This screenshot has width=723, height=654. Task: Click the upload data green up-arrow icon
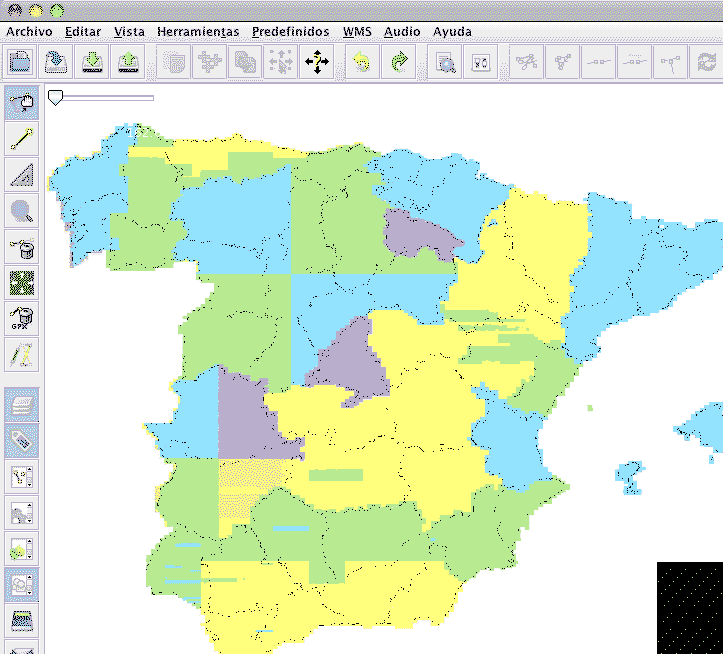point(128,62)
